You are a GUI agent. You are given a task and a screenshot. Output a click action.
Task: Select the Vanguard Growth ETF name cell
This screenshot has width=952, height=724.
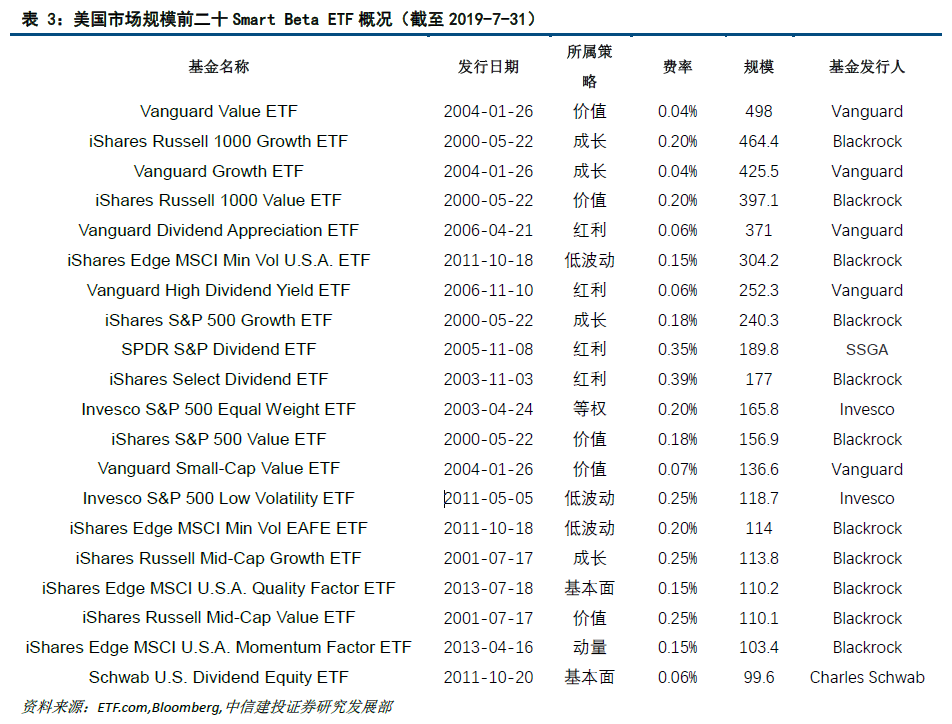(x=219, y=171)
